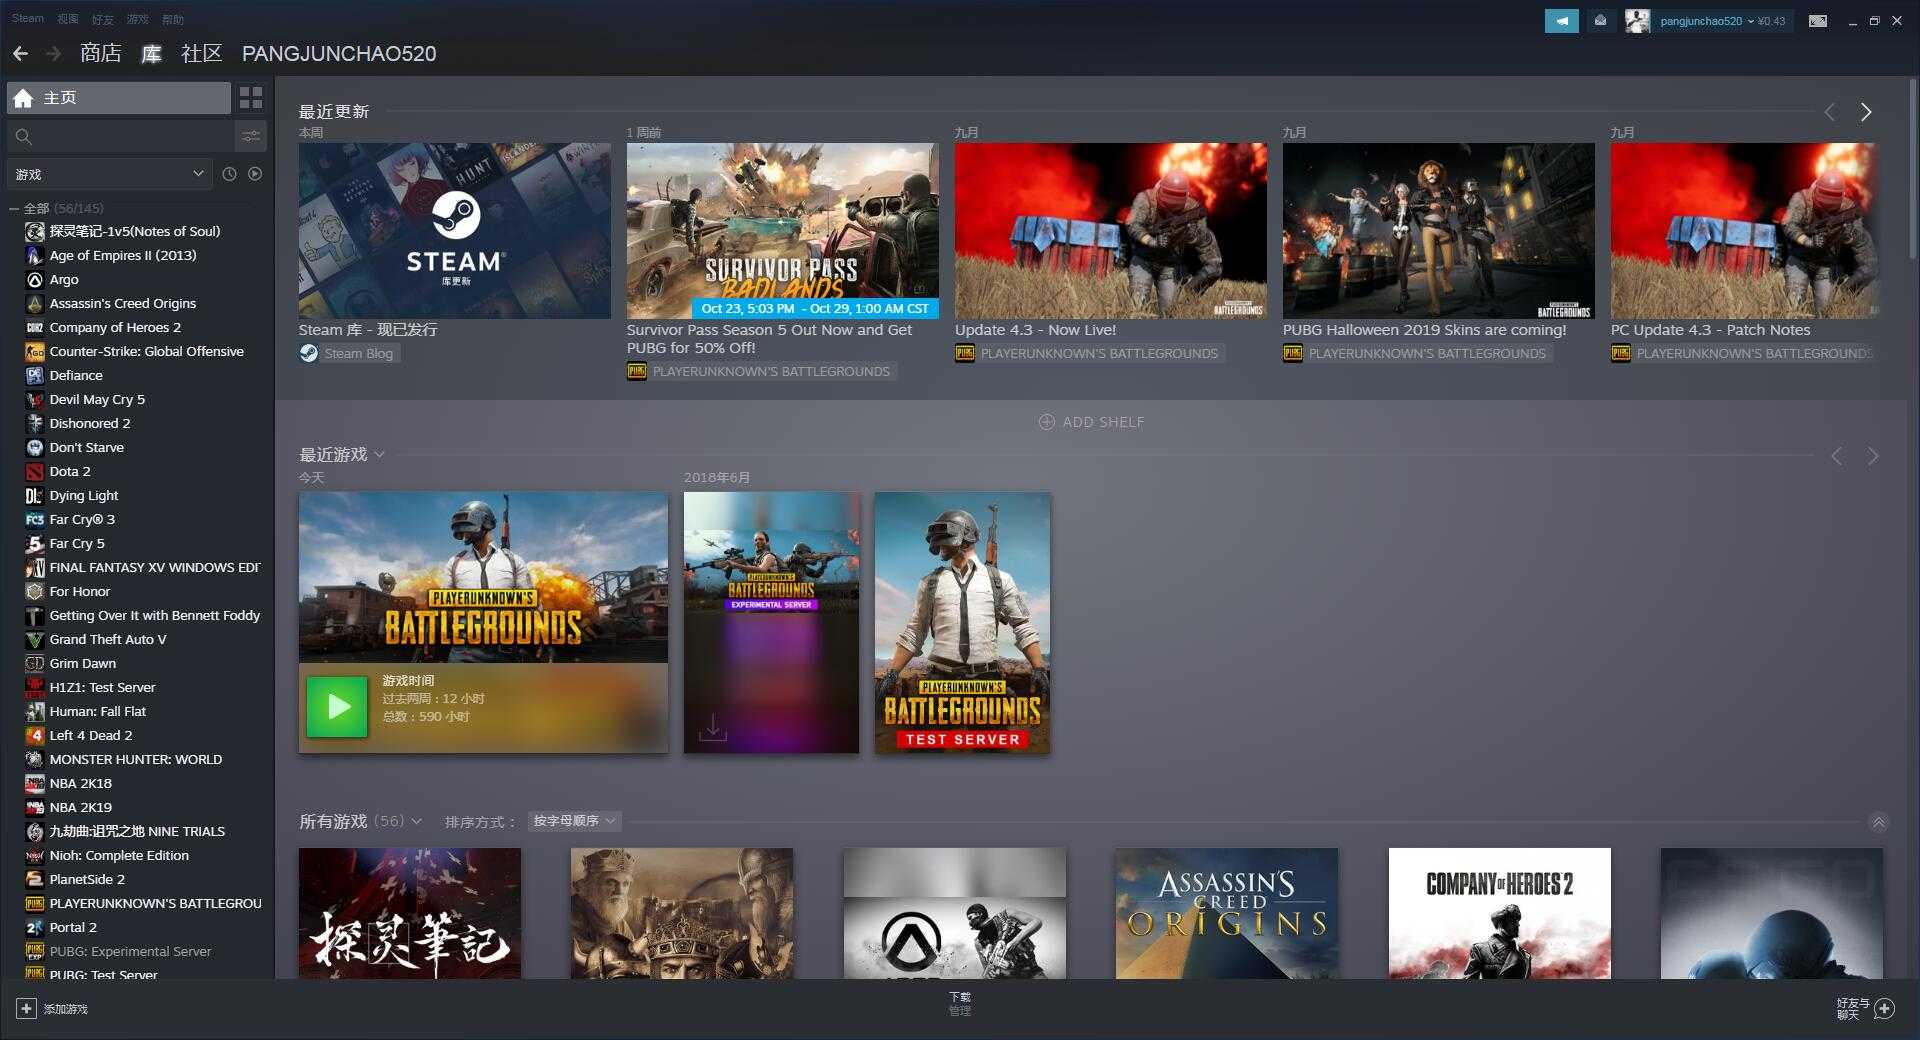This screenshot has width=1920, height=1040.
Task: Go to the 社区 tab
Action: 202,54
